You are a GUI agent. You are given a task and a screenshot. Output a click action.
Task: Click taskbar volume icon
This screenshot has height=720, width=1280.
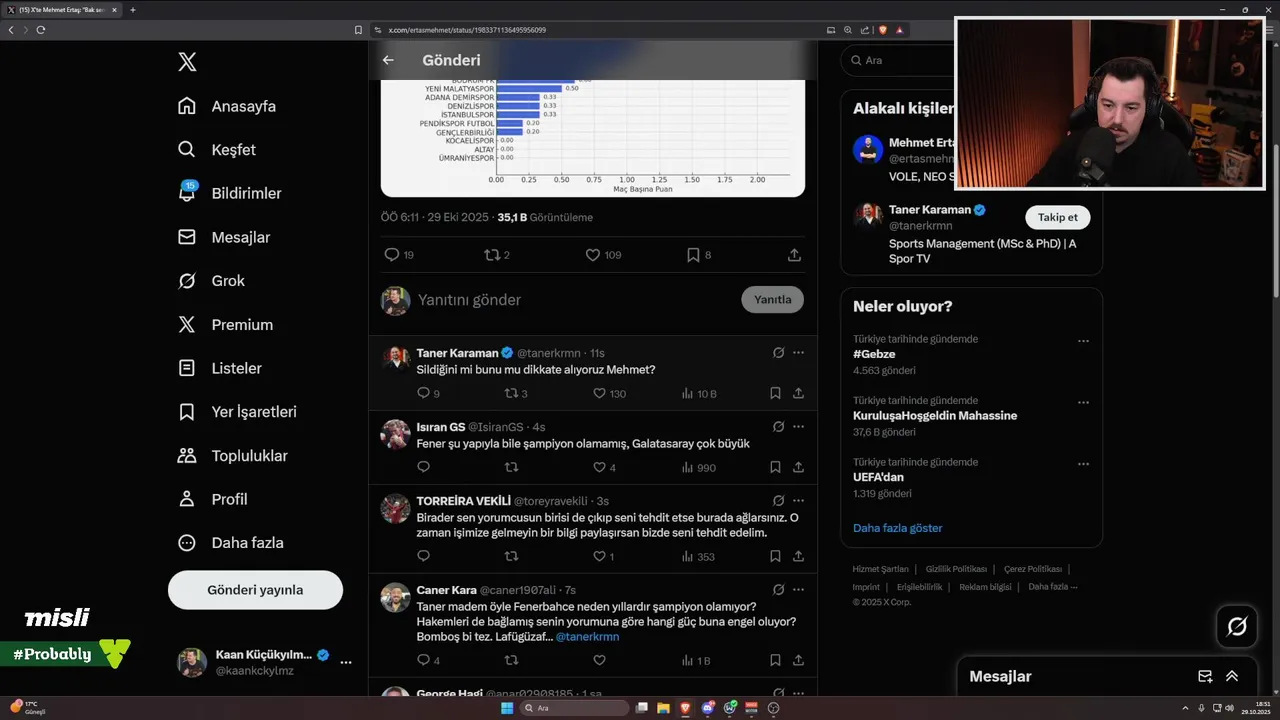1228,708
